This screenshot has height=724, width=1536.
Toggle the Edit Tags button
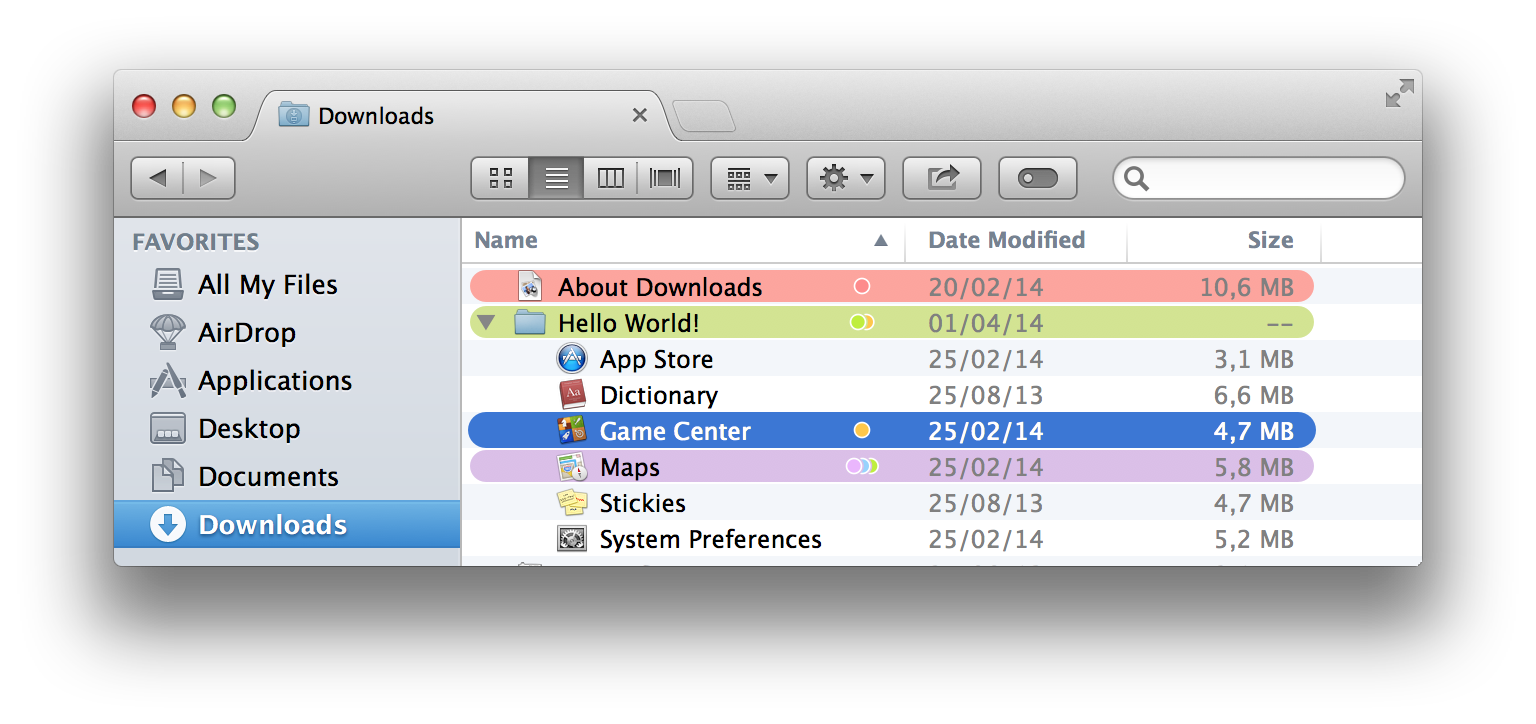pyautogui.click(x=1037, y=179)
